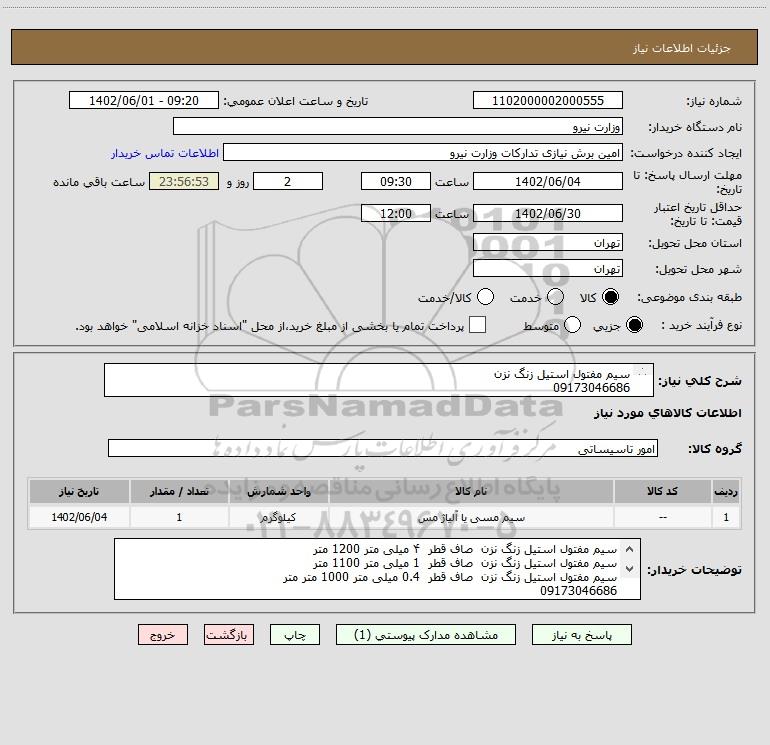Click the 1402/06/04 need date table cell
The height and width of the screenshot is (745, 770).
click(79, 517)
